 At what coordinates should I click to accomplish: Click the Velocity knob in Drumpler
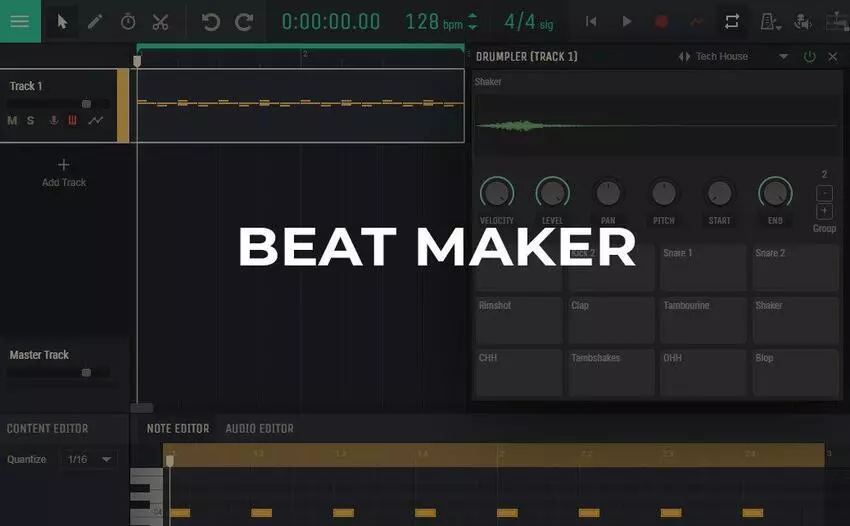coord(496,193)
